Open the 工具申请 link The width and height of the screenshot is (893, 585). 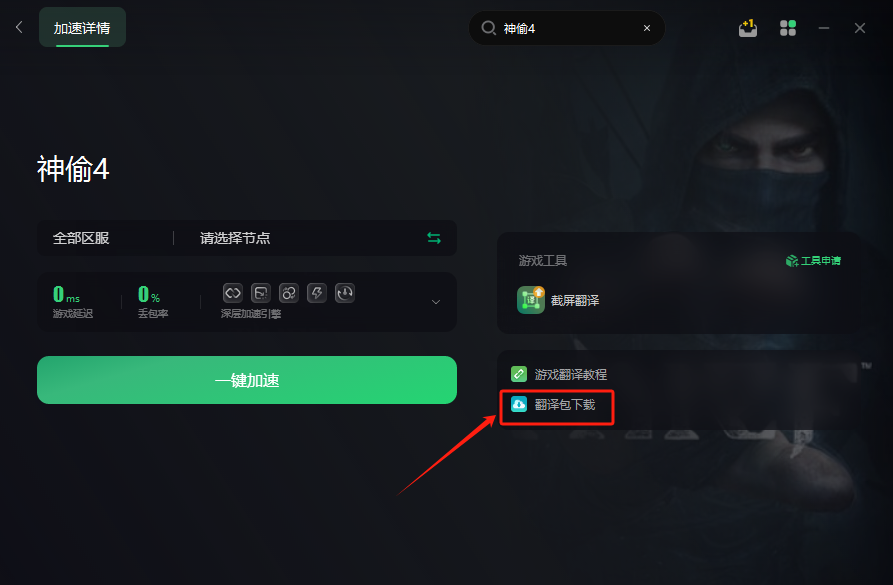pos(813,261)
